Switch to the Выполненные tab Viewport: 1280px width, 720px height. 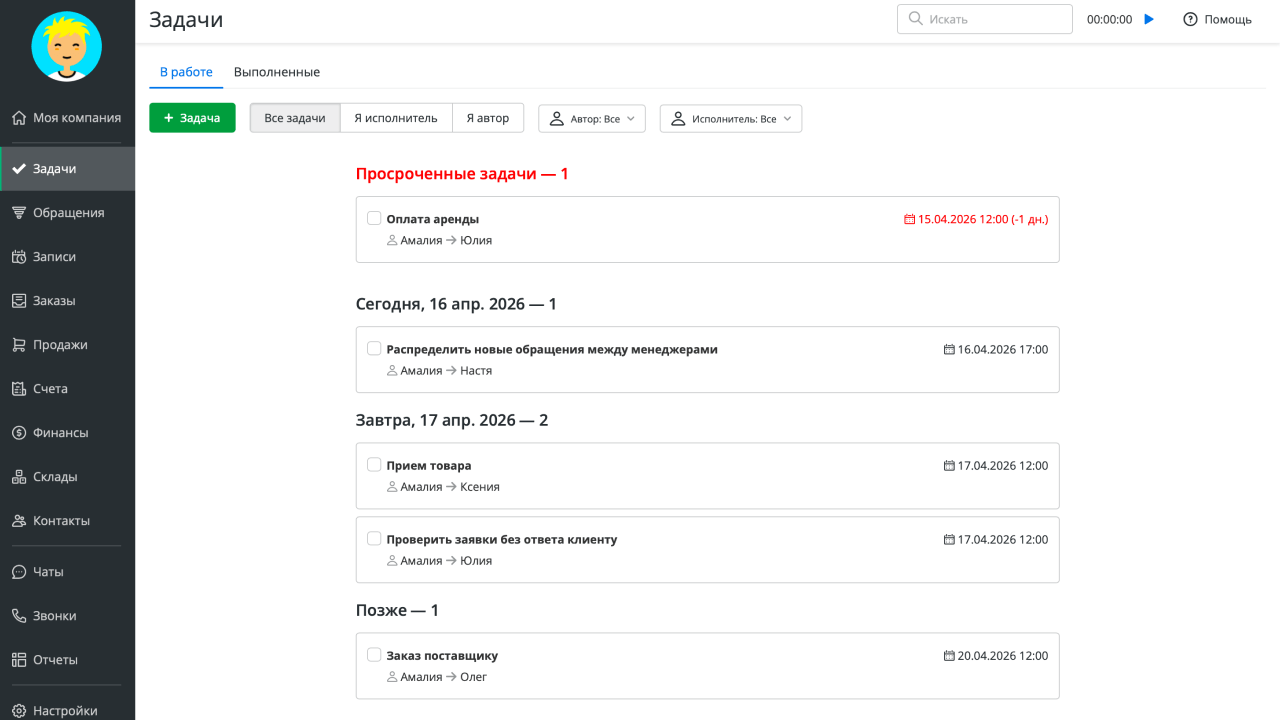coord(276,71)
